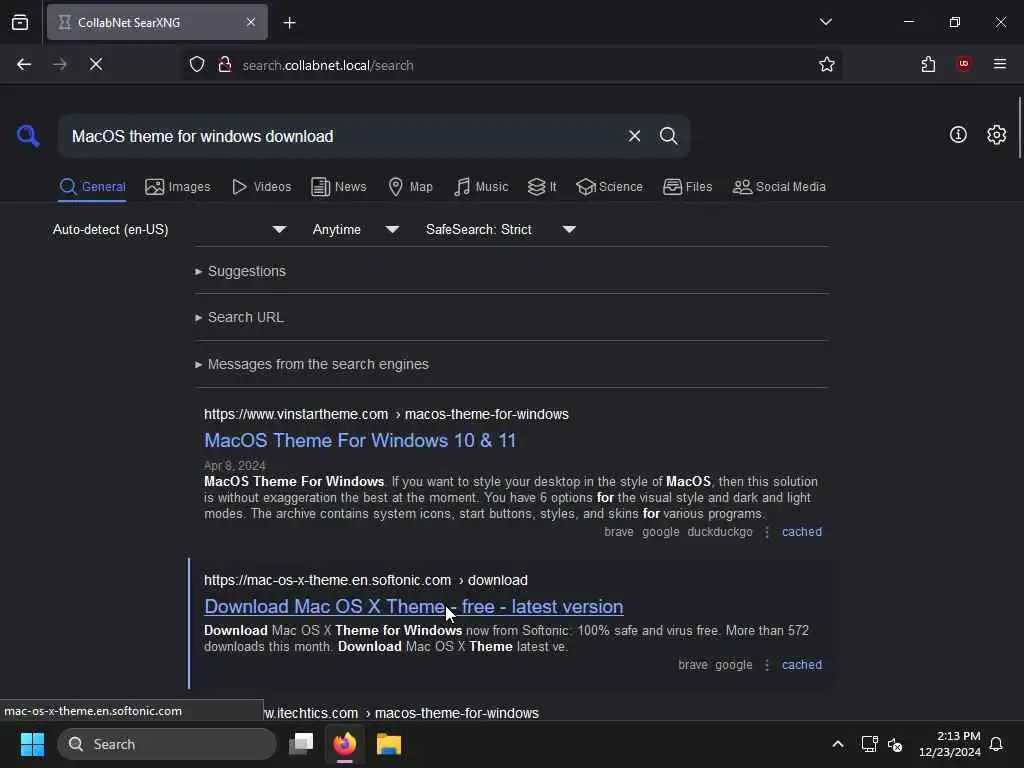
Task: Open the Anytime time range dropdown
Action: 355,229
